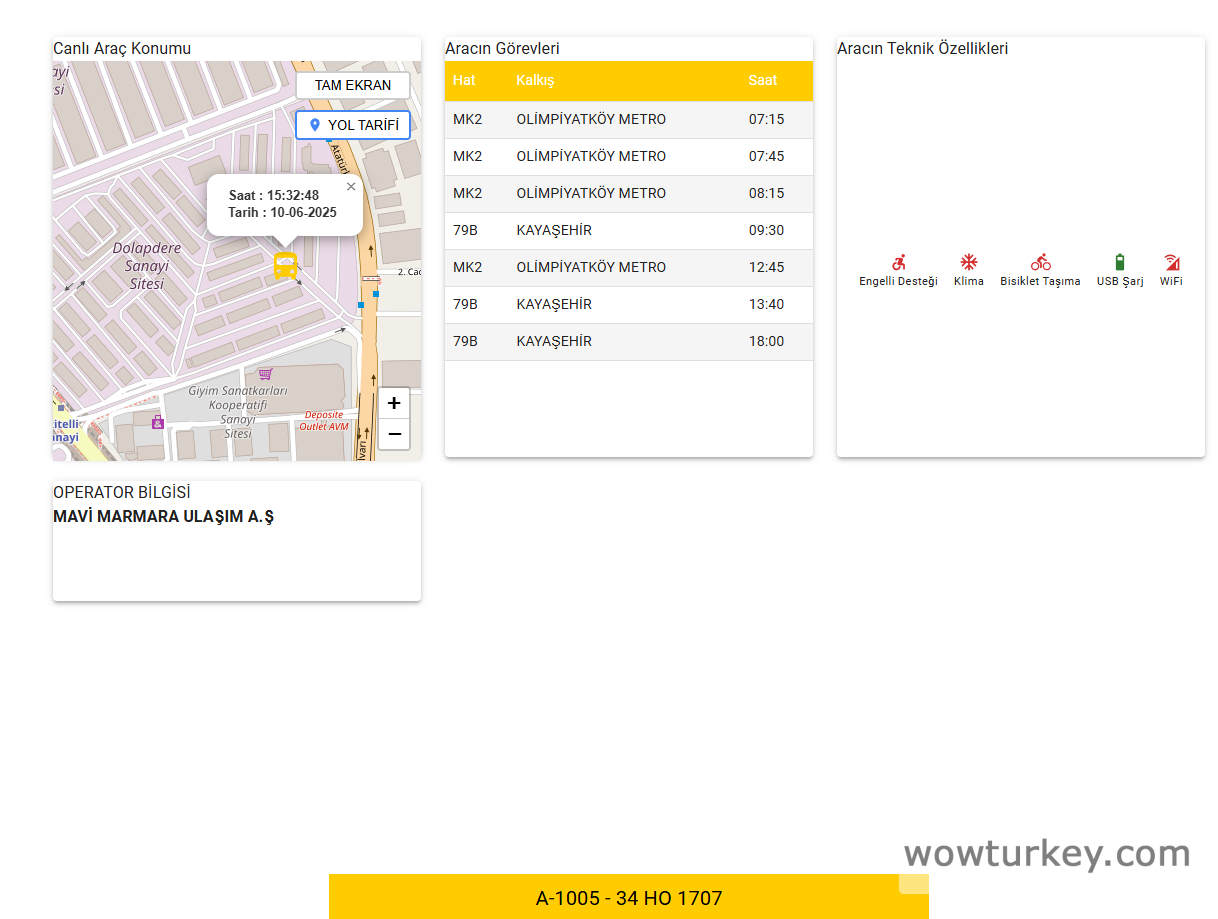1218x919 pixels.
Task: Open the map in TAM EKRAN
Action: [x=352, y=85]
